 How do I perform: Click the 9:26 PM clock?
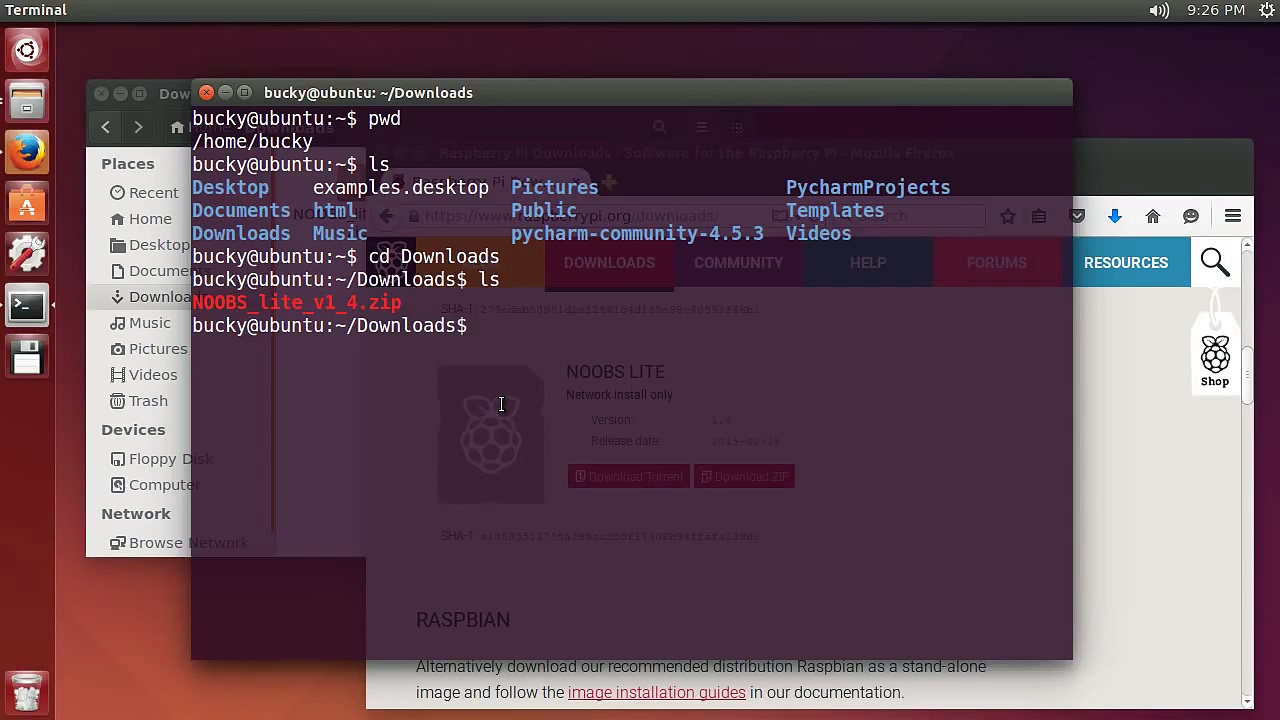(x=1215, y=10)
